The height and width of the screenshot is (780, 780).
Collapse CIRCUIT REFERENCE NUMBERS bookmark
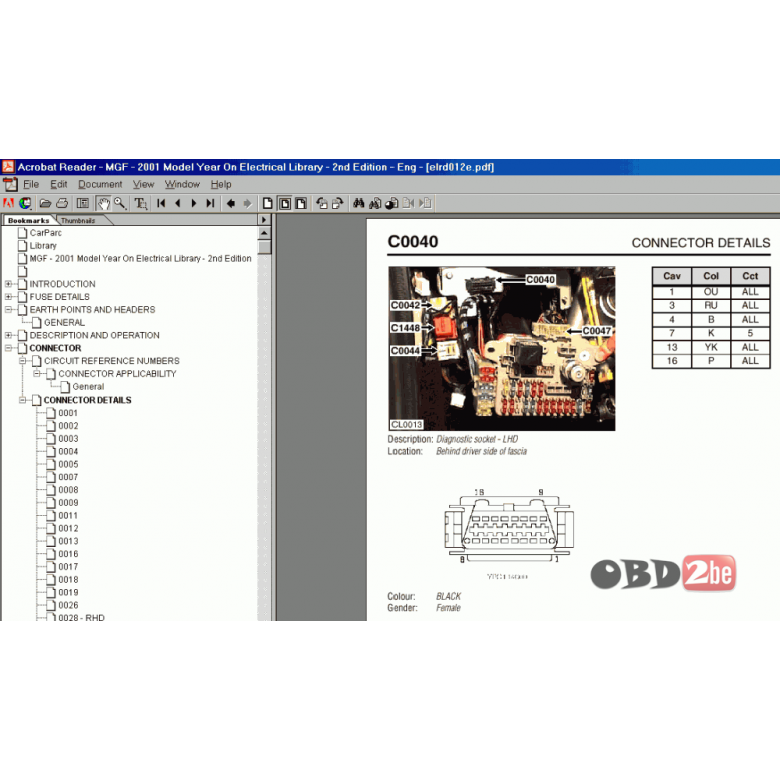click(x=23, y=361)
